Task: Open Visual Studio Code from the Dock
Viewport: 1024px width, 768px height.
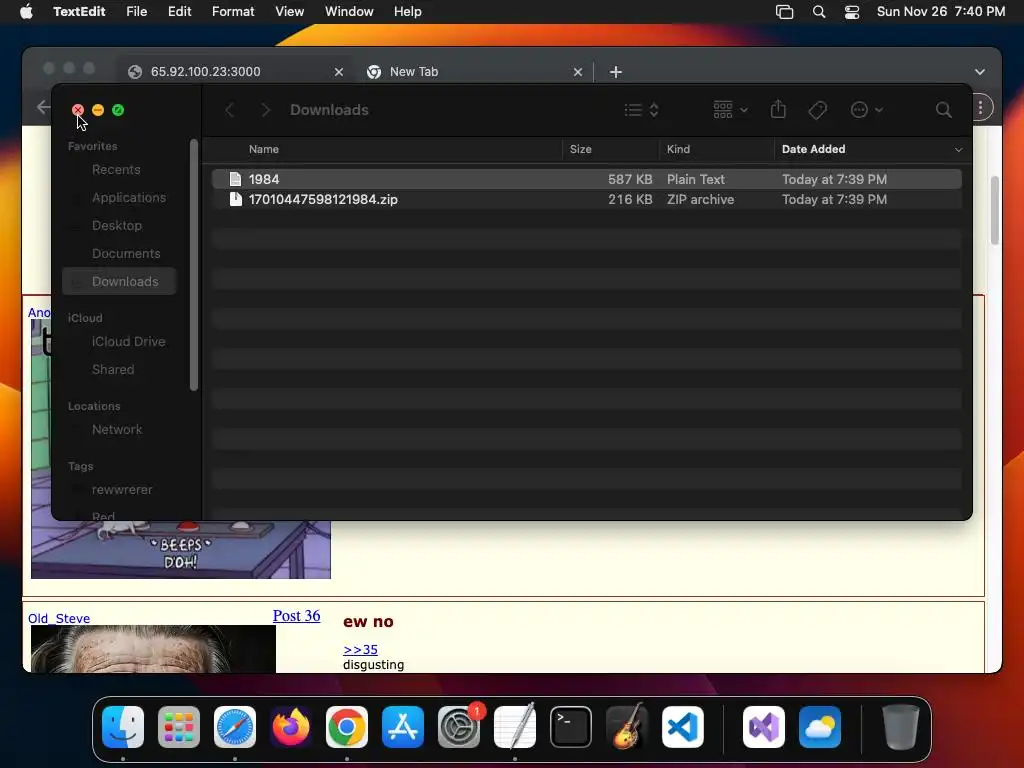Action: (683, 727)
